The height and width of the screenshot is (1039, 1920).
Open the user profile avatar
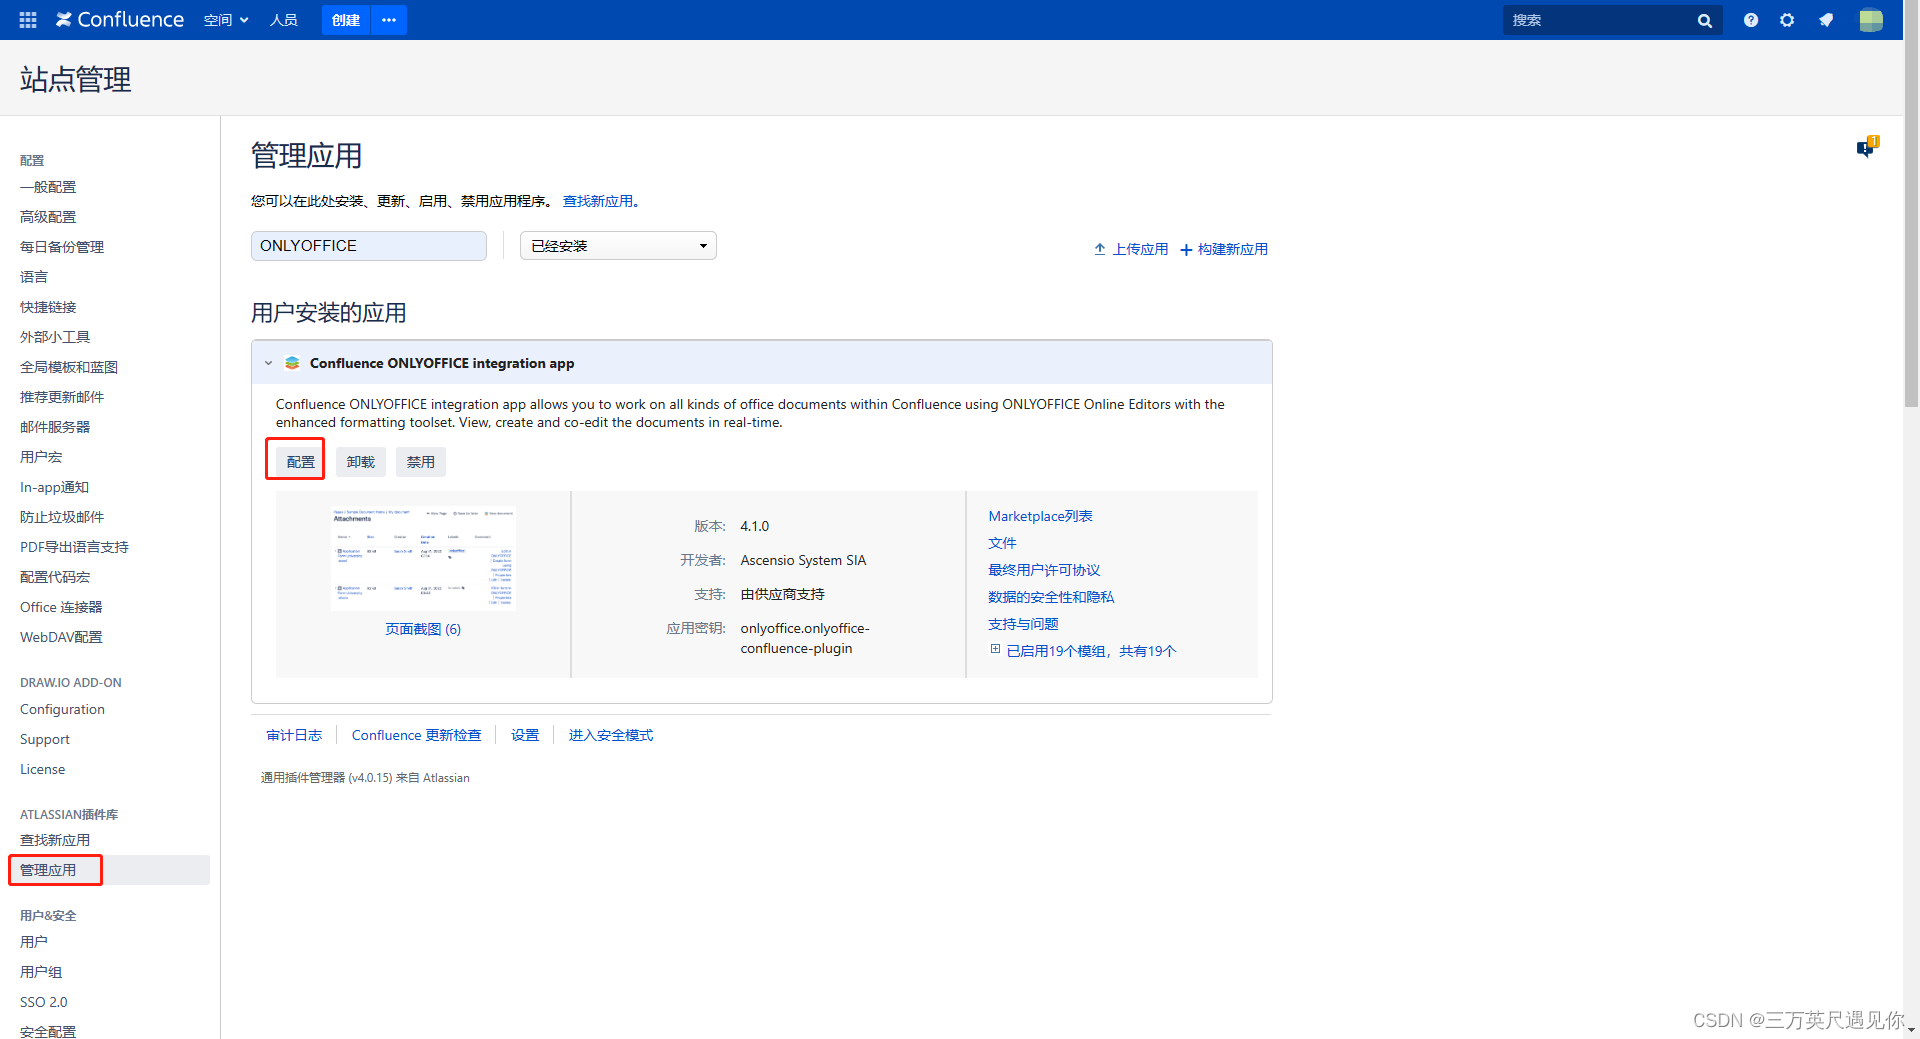[1871, 20]
